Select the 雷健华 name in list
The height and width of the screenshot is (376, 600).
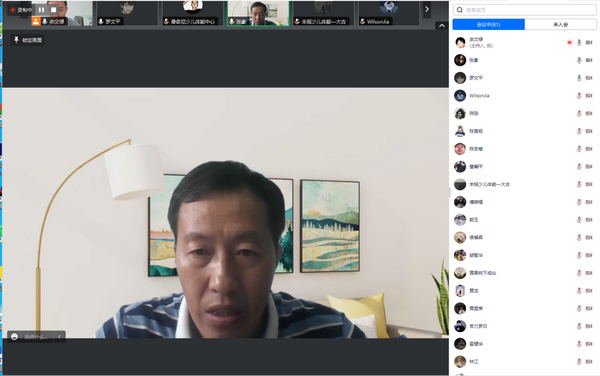click(476, 344)
